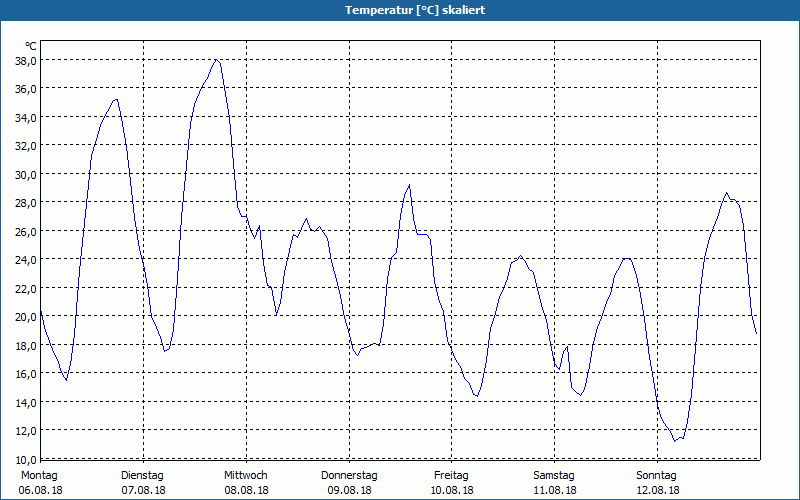Click the Friday peak near 24 °C

520,256
